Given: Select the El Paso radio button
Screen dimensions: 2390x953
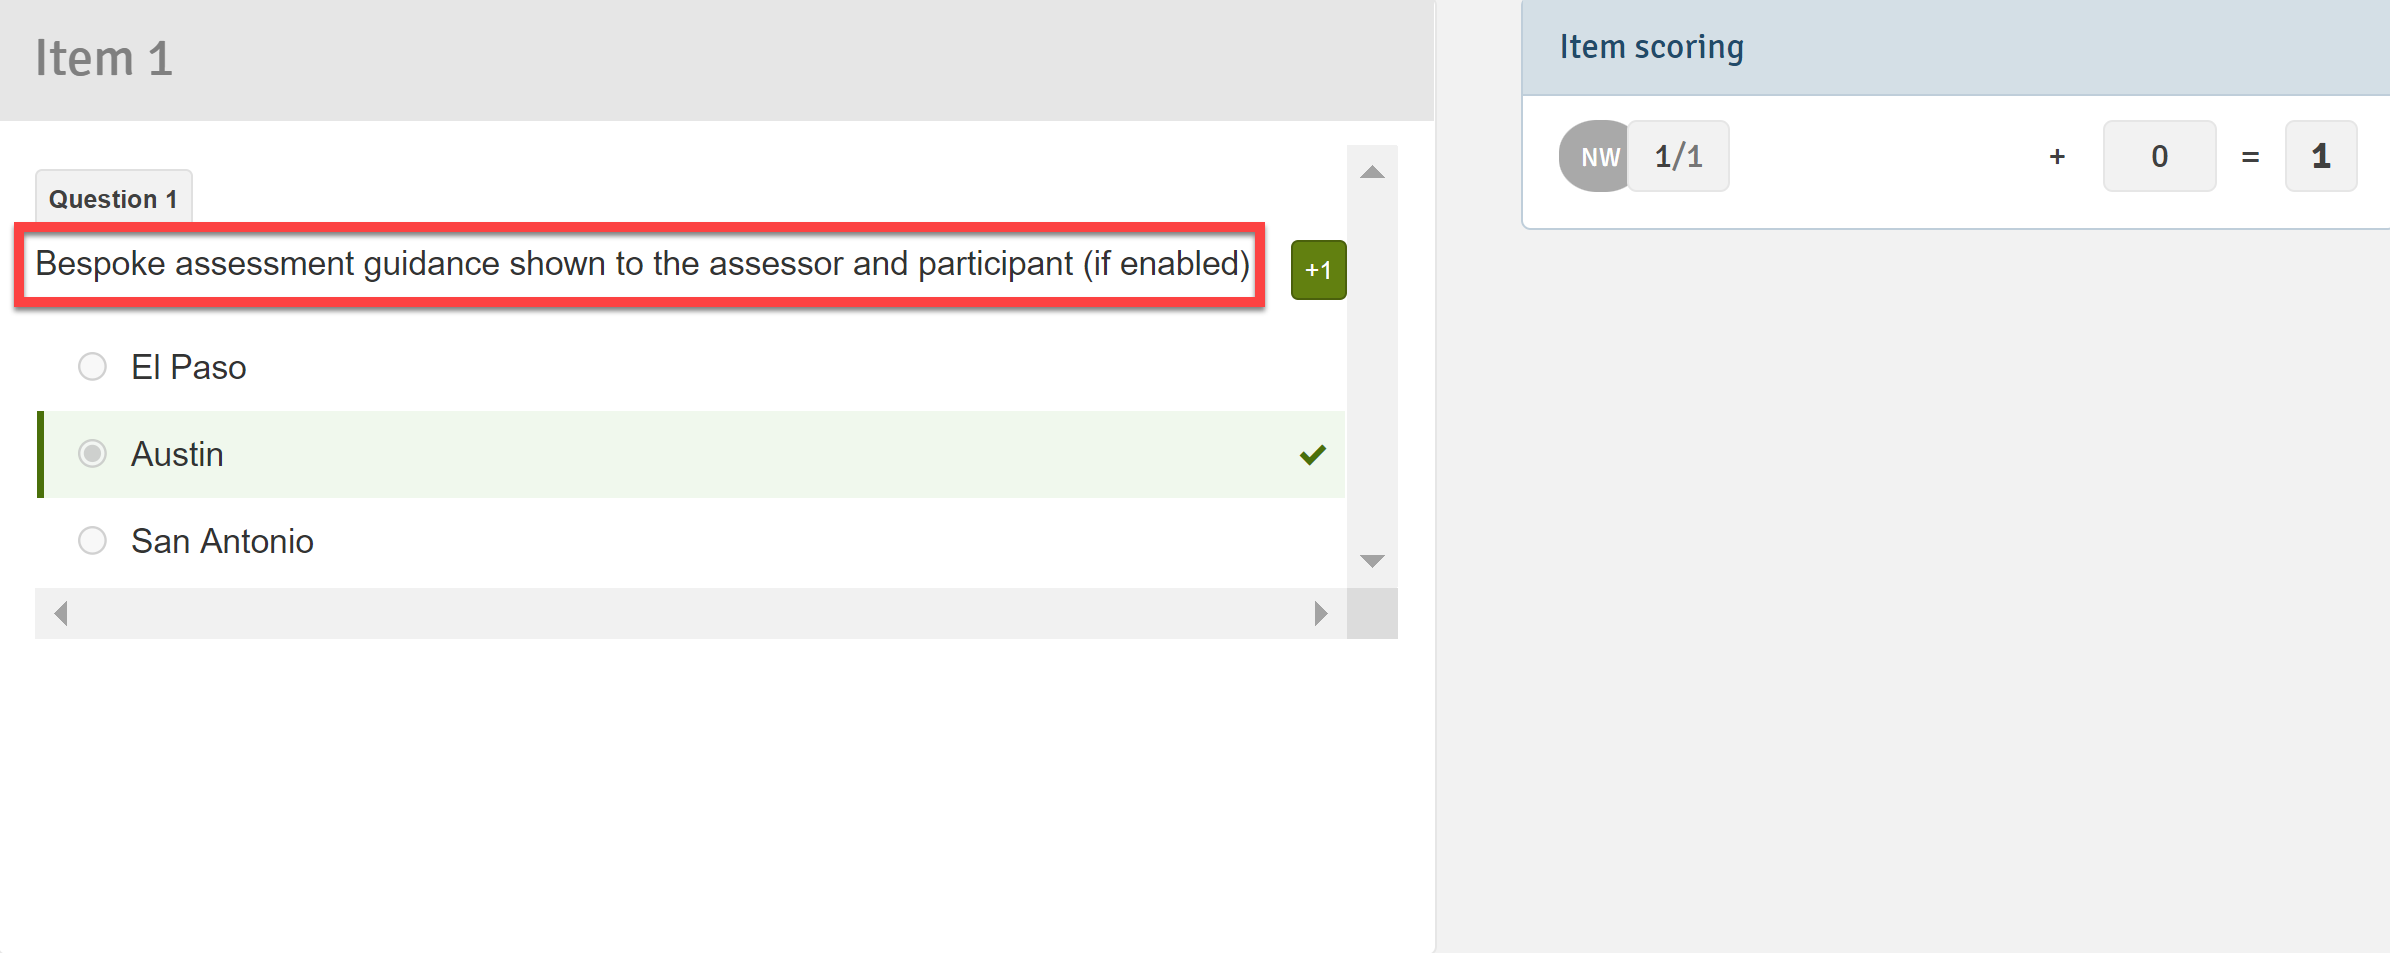Looking at the screenshot, I should coord(92,367).
